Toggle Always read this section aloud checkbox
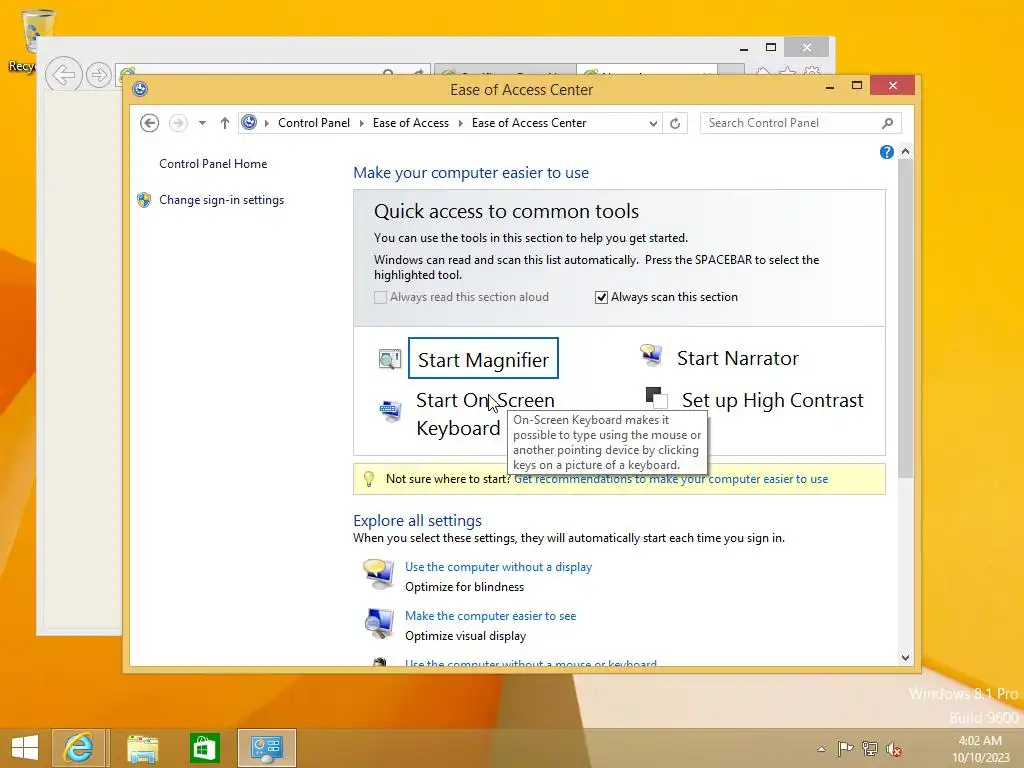 coord(380,298)
